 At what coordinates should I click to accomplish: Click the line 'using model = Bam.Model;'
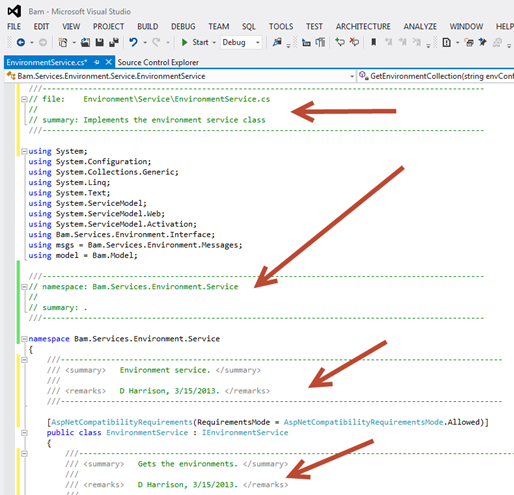point(83,256)
